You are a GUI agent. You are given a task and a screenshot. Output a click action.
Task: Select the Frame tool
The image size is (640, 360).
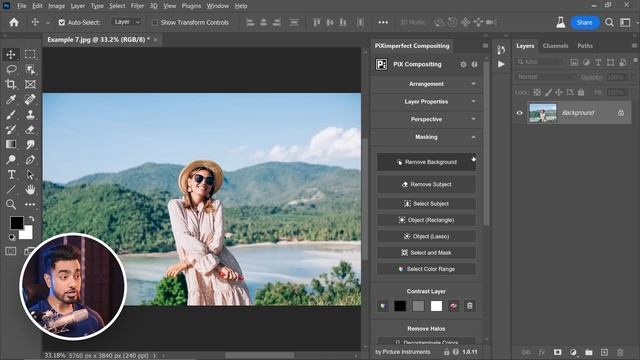pos(30,84)
